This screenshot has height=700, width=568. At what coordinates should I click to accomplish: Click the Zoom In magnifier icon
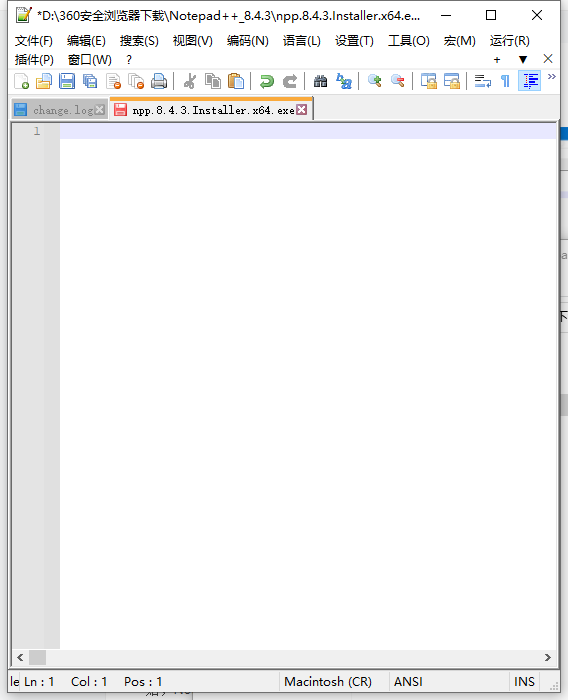pyautogui.click(x=375, y=81)
